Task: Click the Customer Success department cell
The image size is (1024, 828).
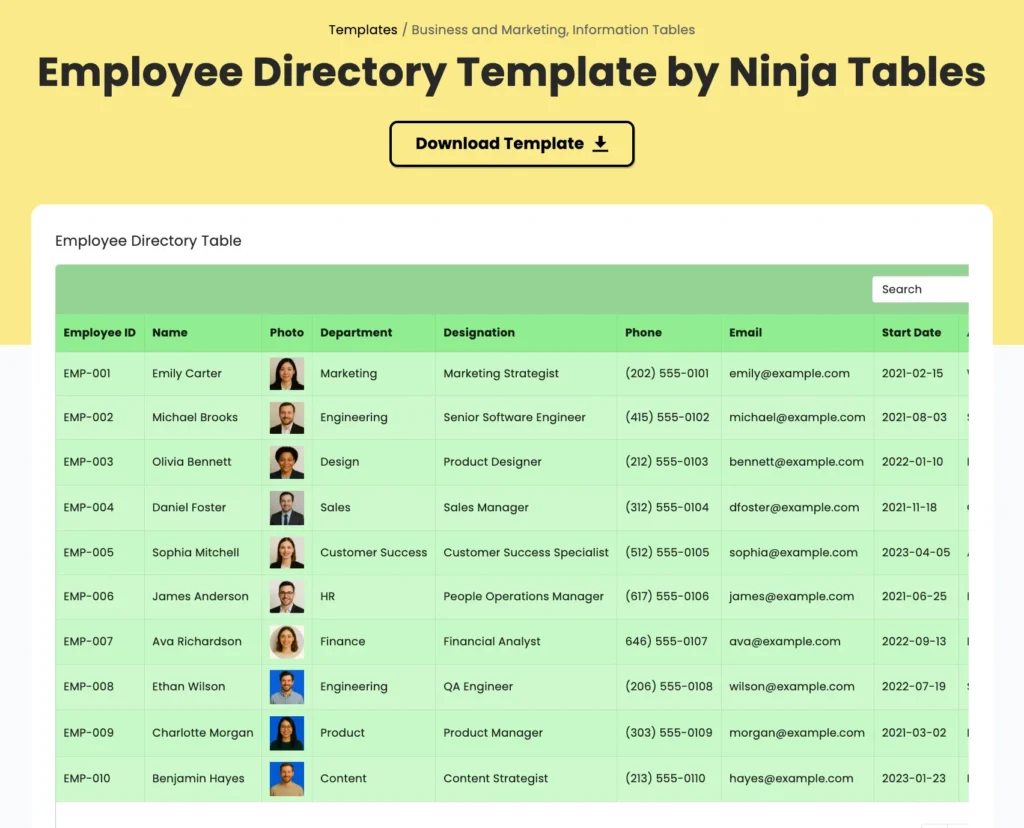Action: click(374, 552)
